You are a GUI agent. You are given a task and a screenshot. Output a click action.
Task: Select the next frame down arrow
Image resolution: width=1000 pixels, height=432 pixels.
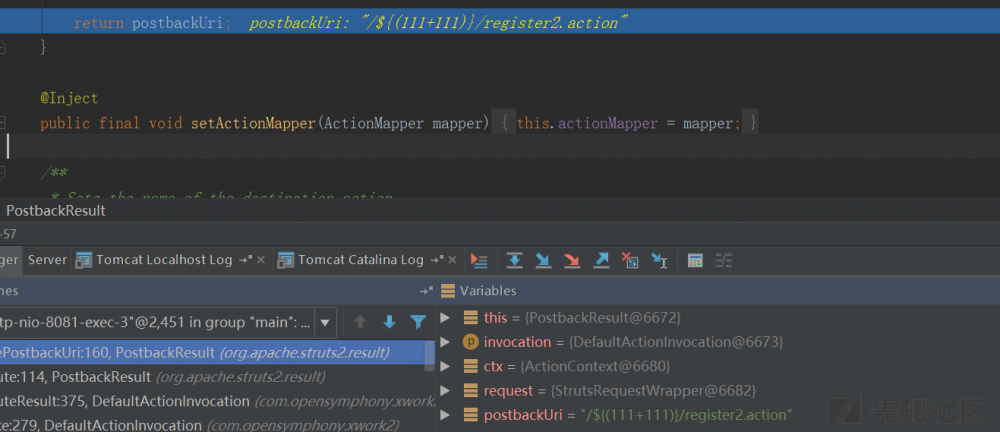click(x=390, y=322)
